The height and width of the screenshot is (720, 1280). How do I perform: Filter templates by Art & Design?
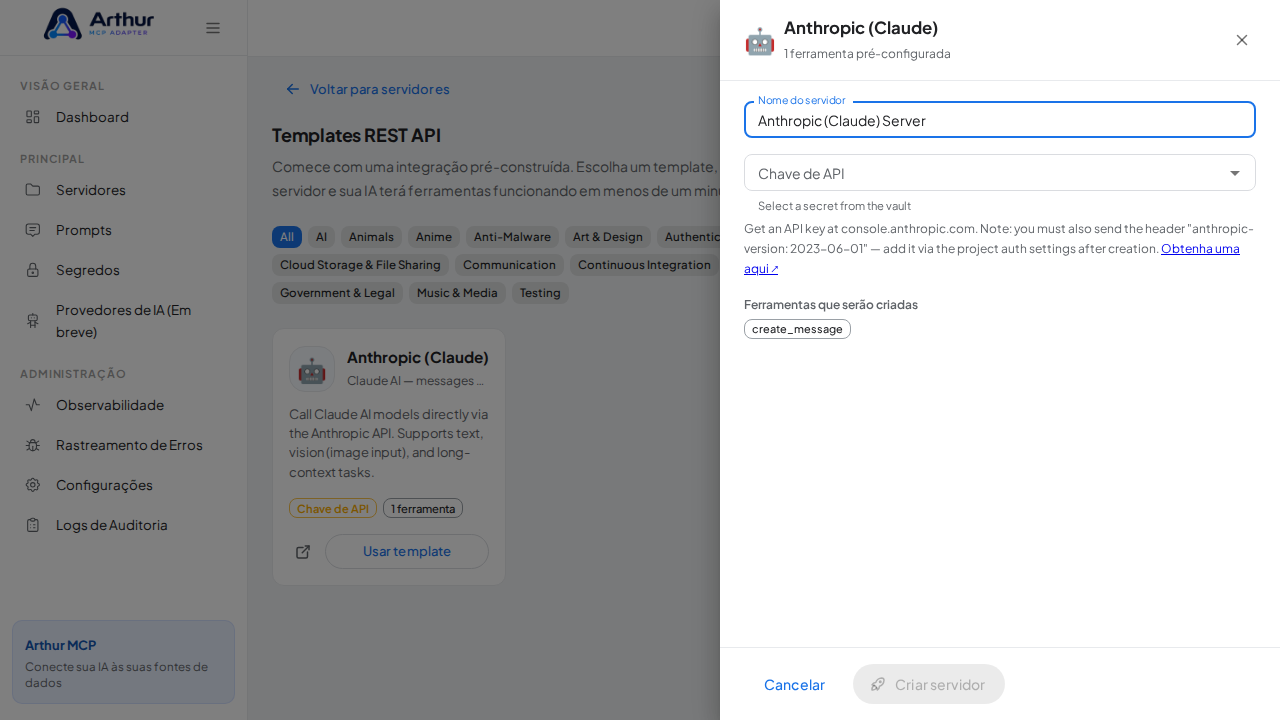coord(608,237)
